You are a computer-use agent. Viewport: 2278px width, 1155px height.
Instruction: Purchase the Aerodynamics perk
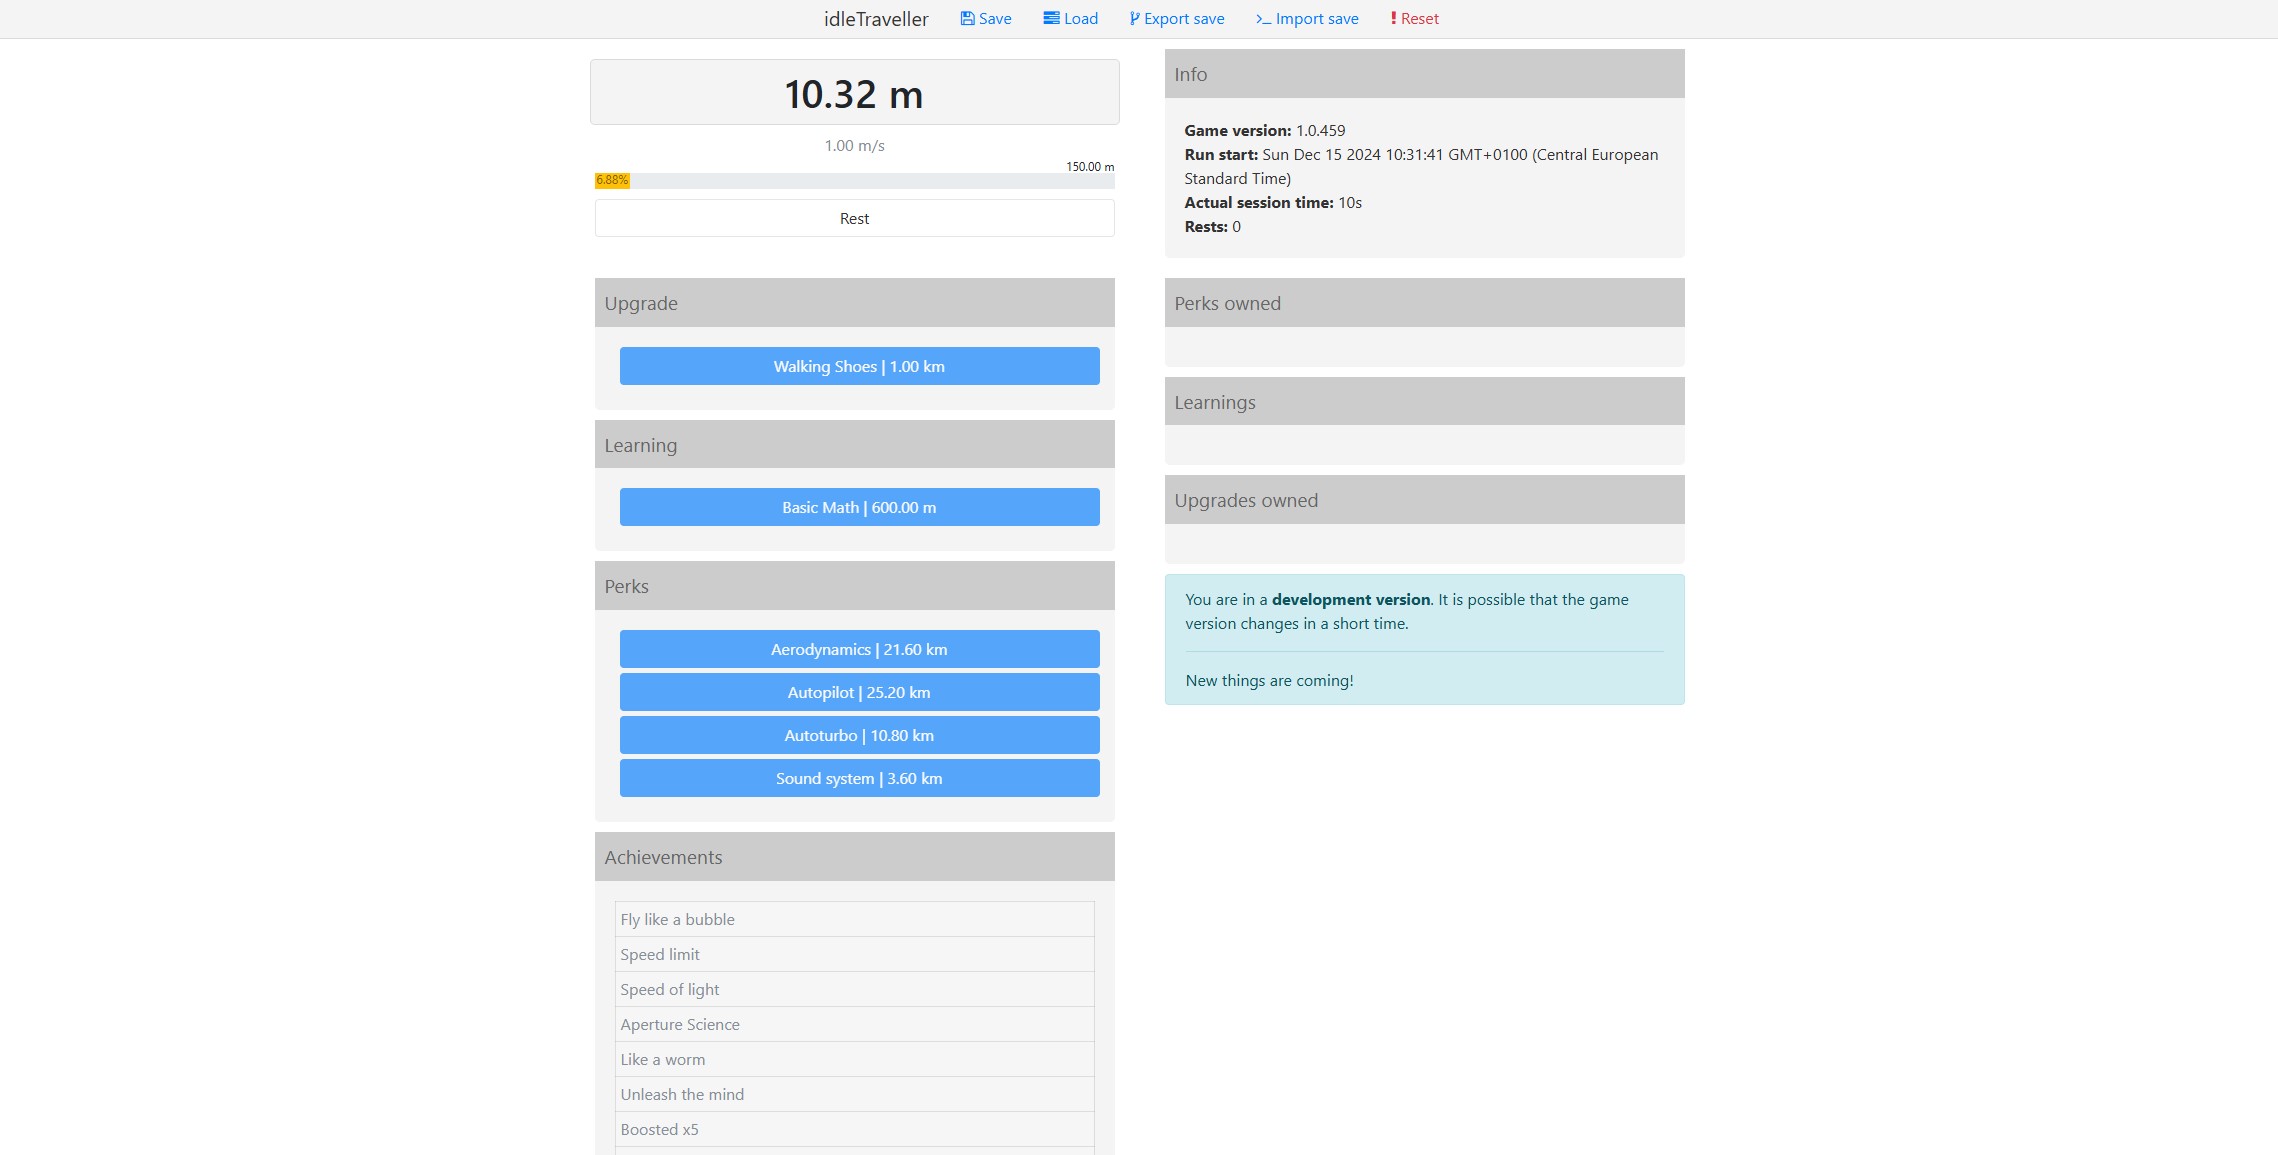pyautogui.click(x=860, y=649)
